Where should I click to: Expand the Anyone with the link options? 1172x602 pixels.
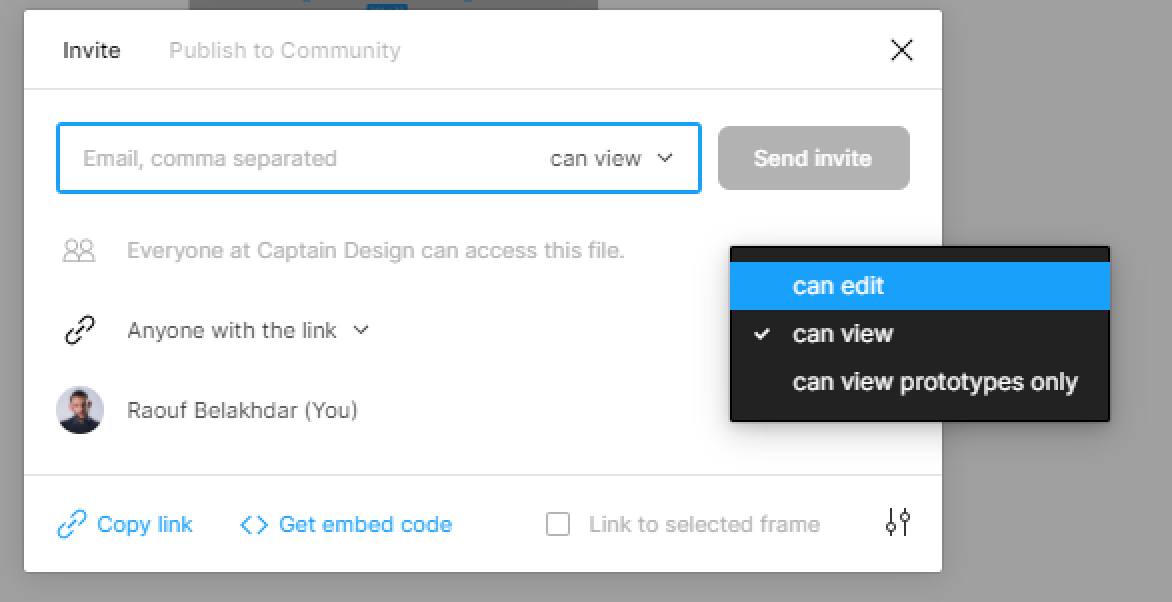[361, 329]
